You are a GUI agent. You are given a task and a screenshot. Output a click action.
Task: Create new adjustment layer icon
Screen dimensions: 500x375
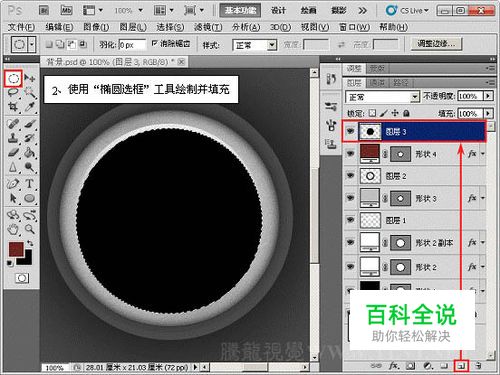coord(427,366)
